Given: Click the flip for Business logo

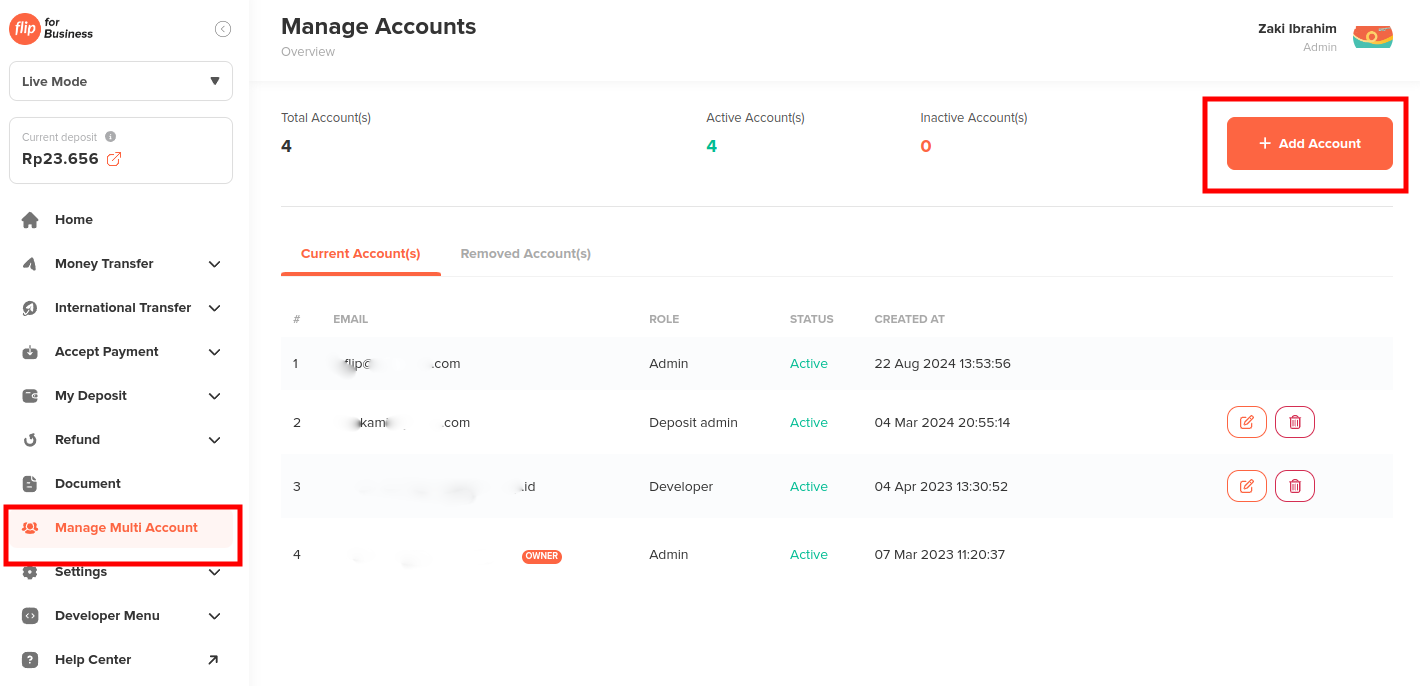Looking at the screenshot, I should tap(50, 29).
